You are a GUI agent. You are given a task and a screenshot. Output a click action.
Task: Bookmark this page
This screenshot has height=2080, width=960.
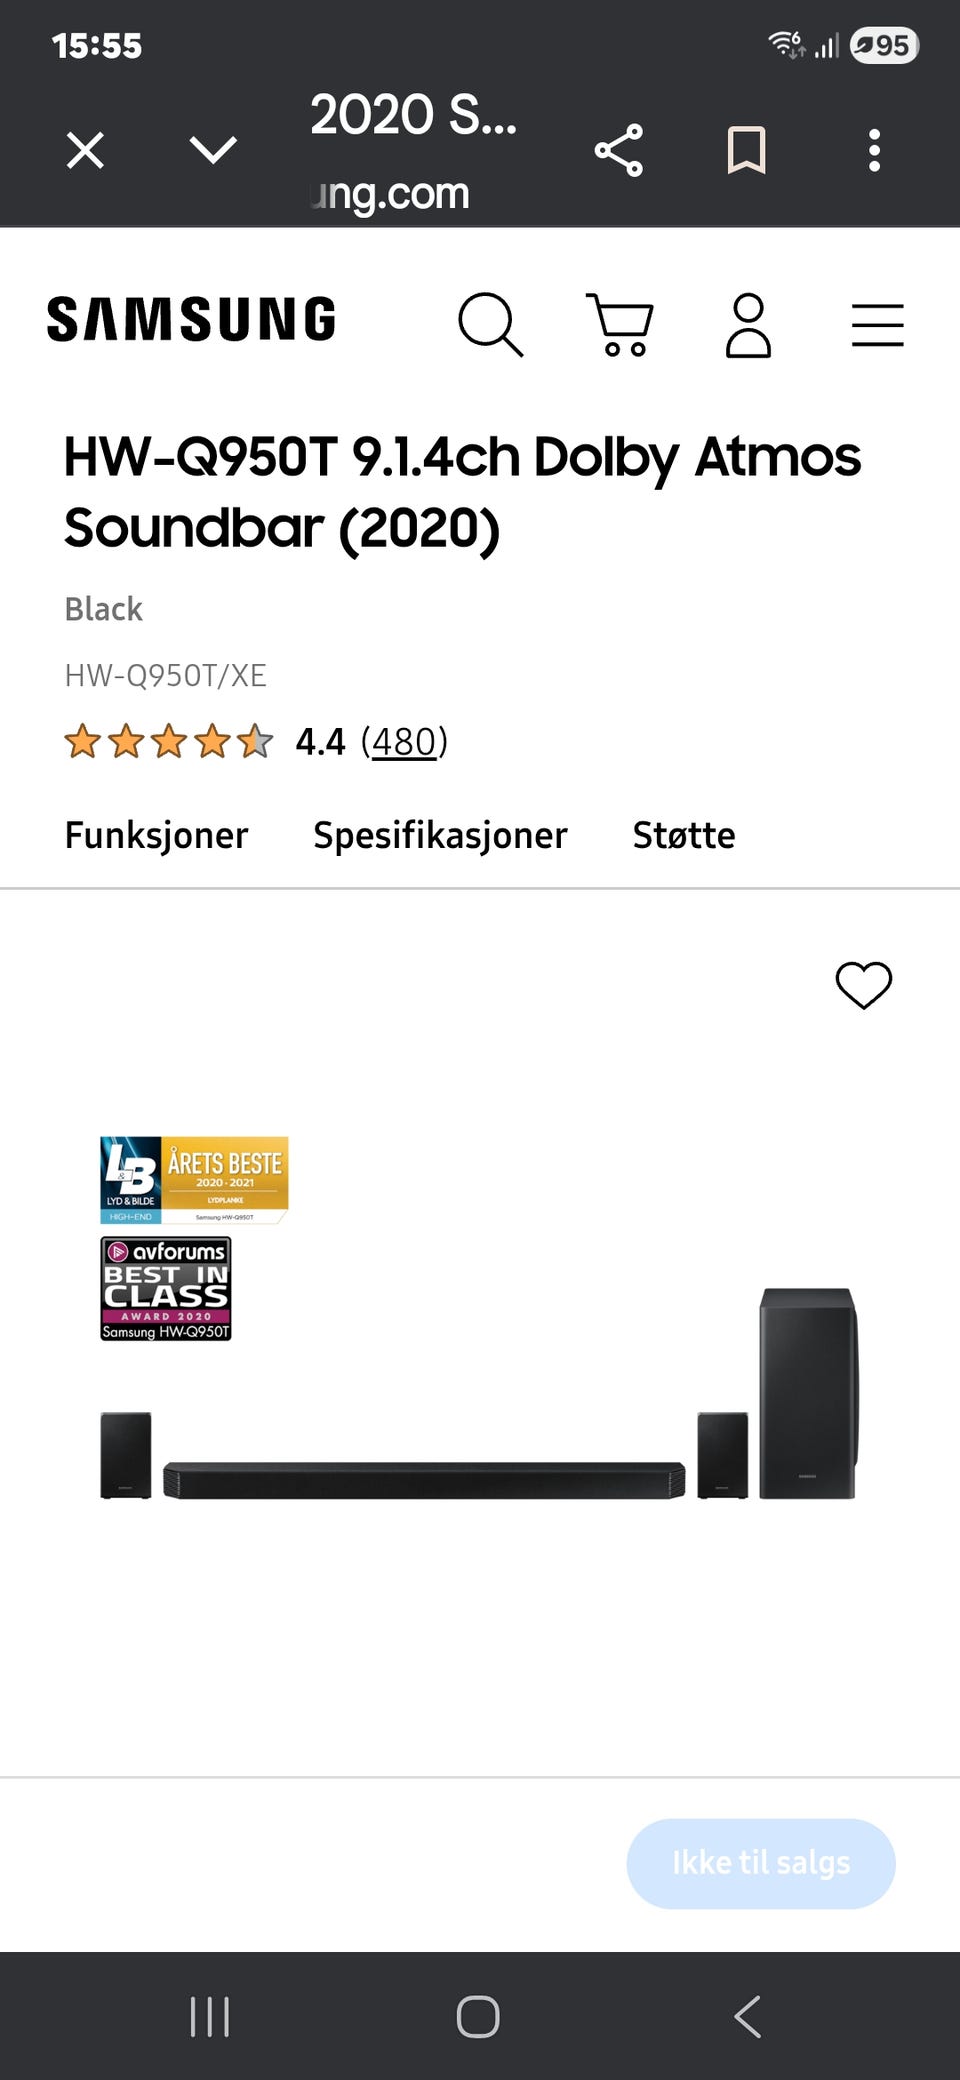[x=746, y=151]
